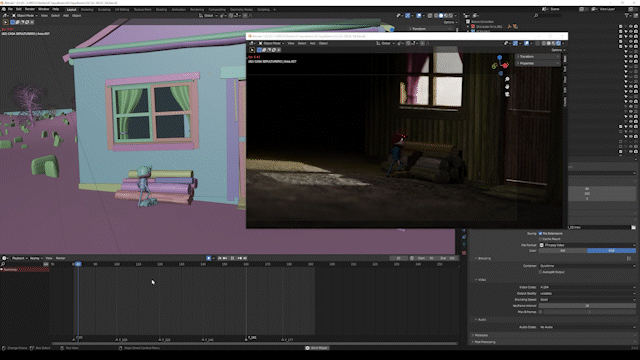Open the Encoding presets icon
Viewport: 640px width, 360px height.
click(x=629, y=258)
